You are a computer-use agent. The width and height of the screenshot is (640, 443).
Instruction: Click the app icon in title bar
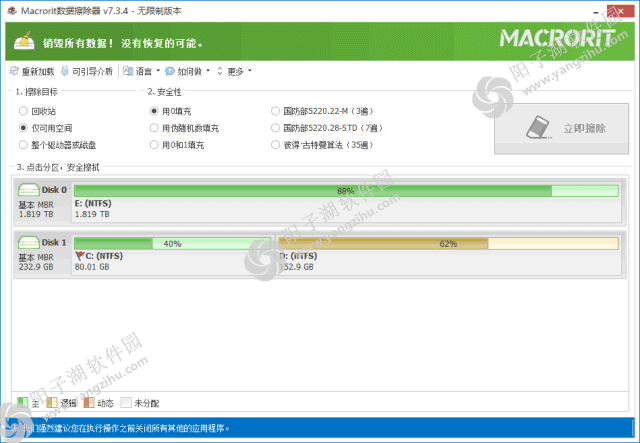click(x=12, y=11)
